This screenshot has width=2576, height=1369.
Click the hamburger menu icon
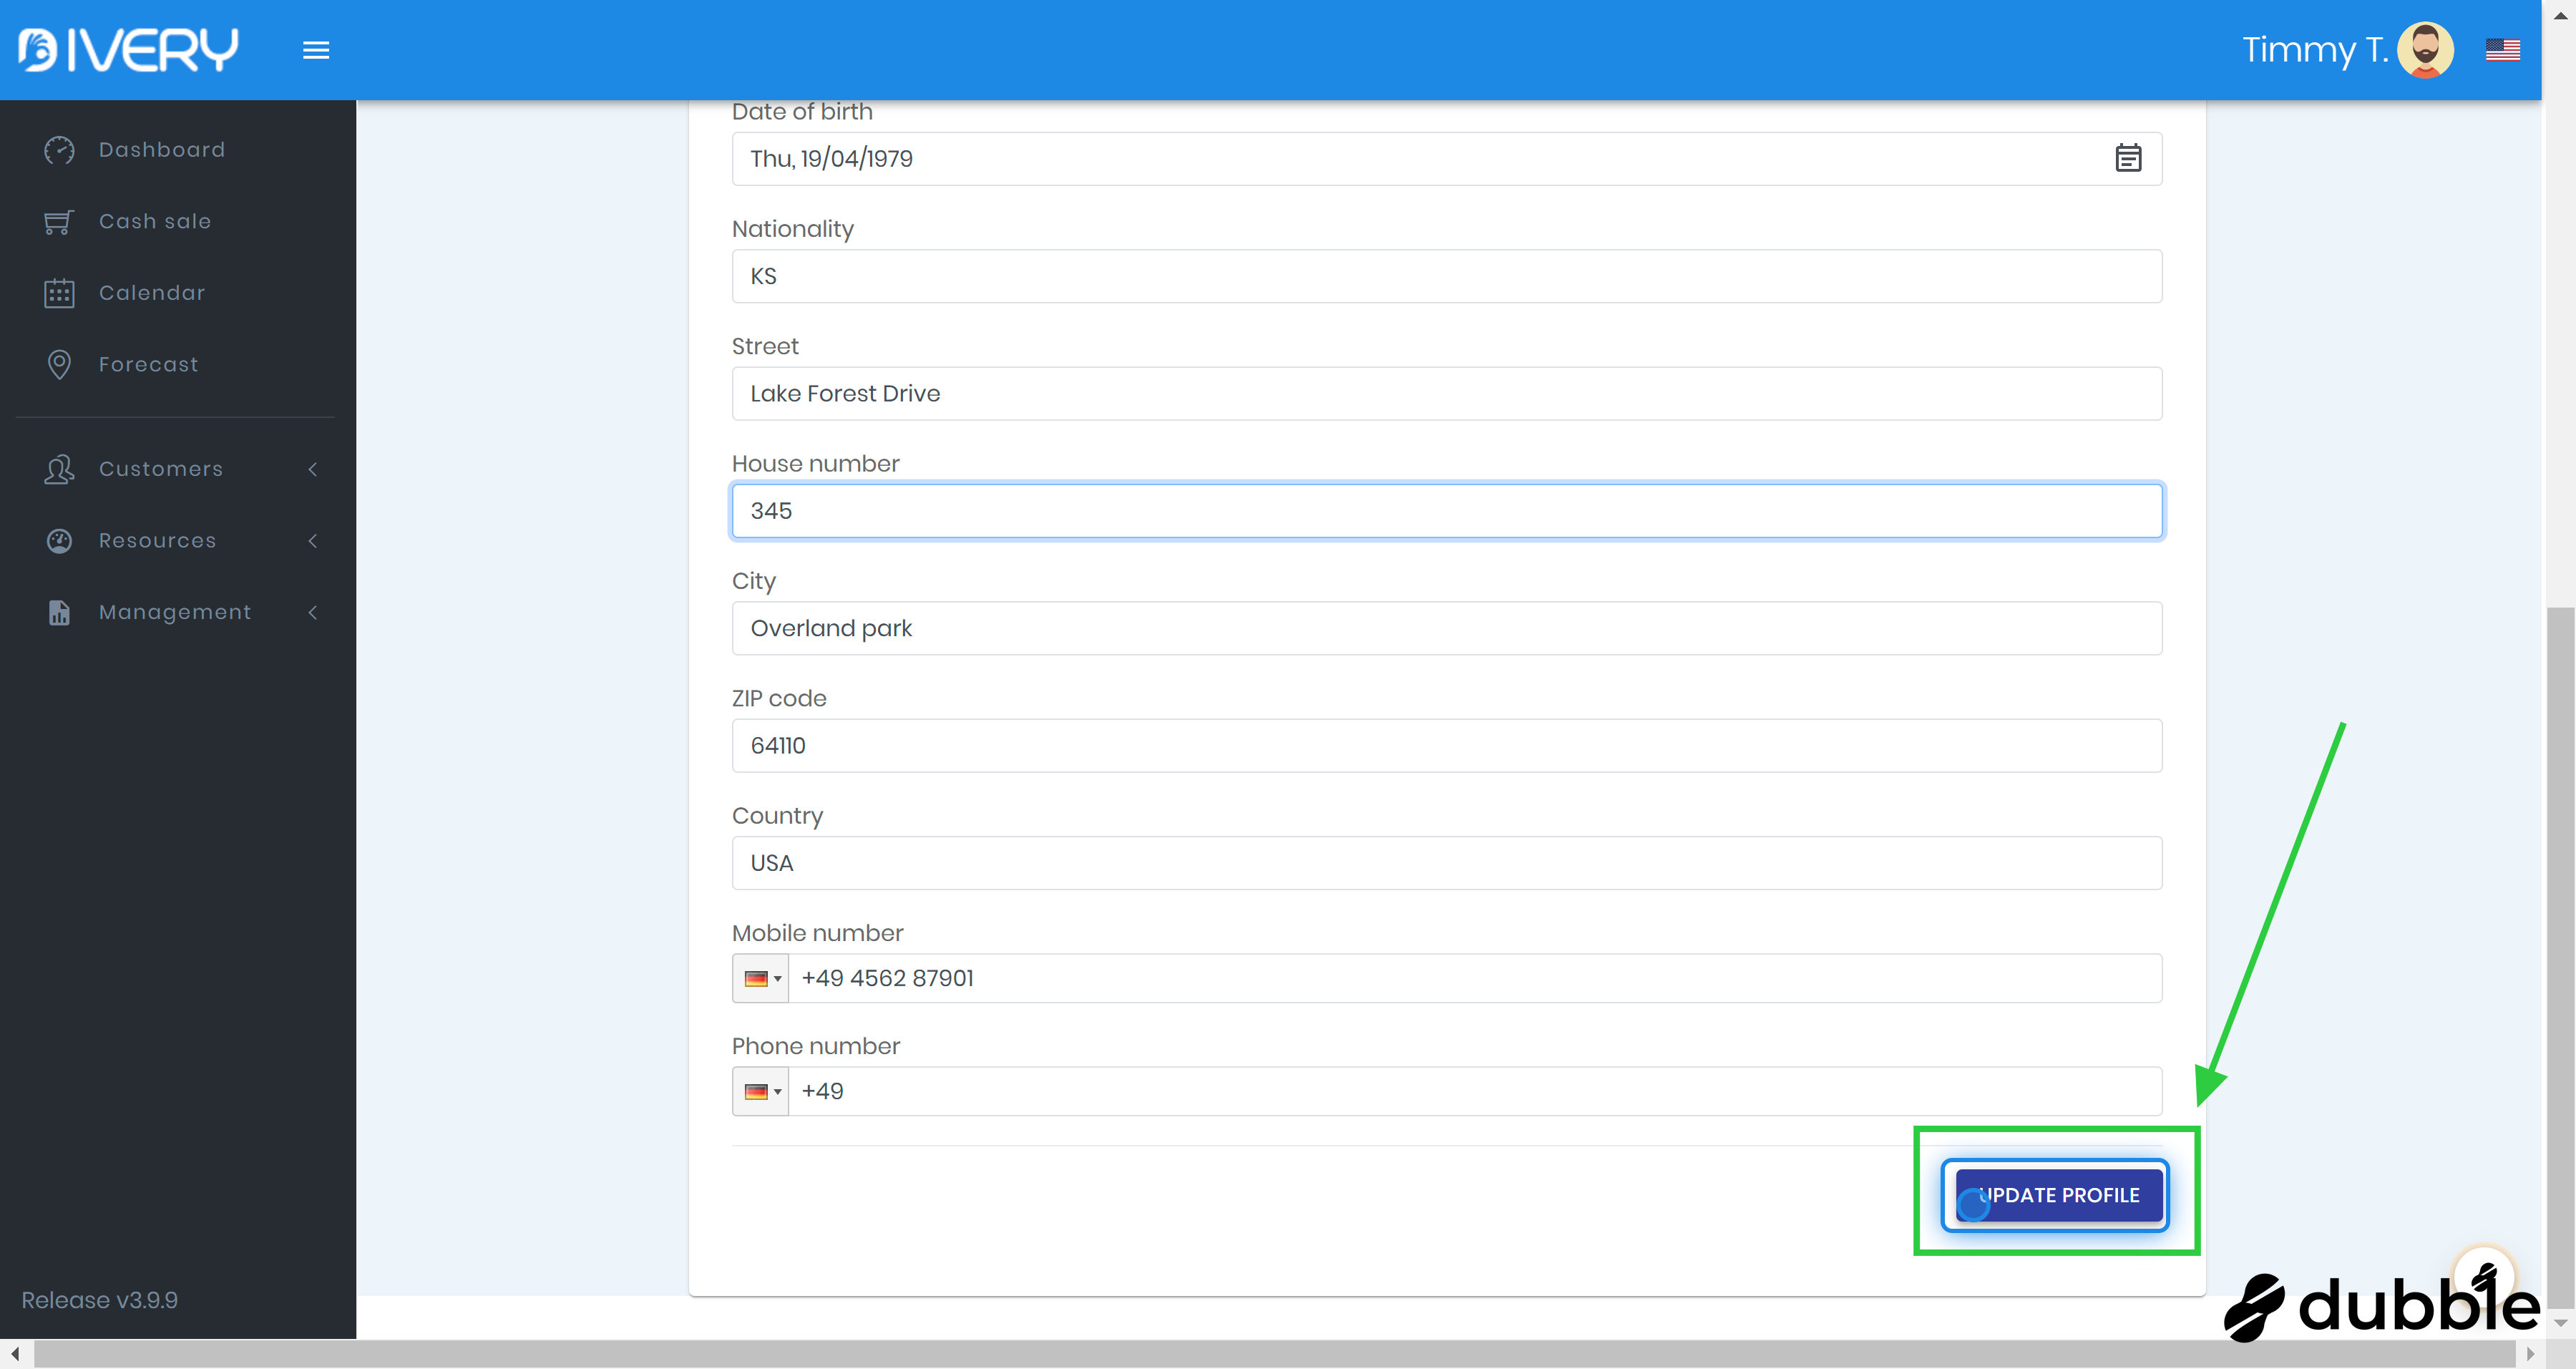tap(316, 50)
